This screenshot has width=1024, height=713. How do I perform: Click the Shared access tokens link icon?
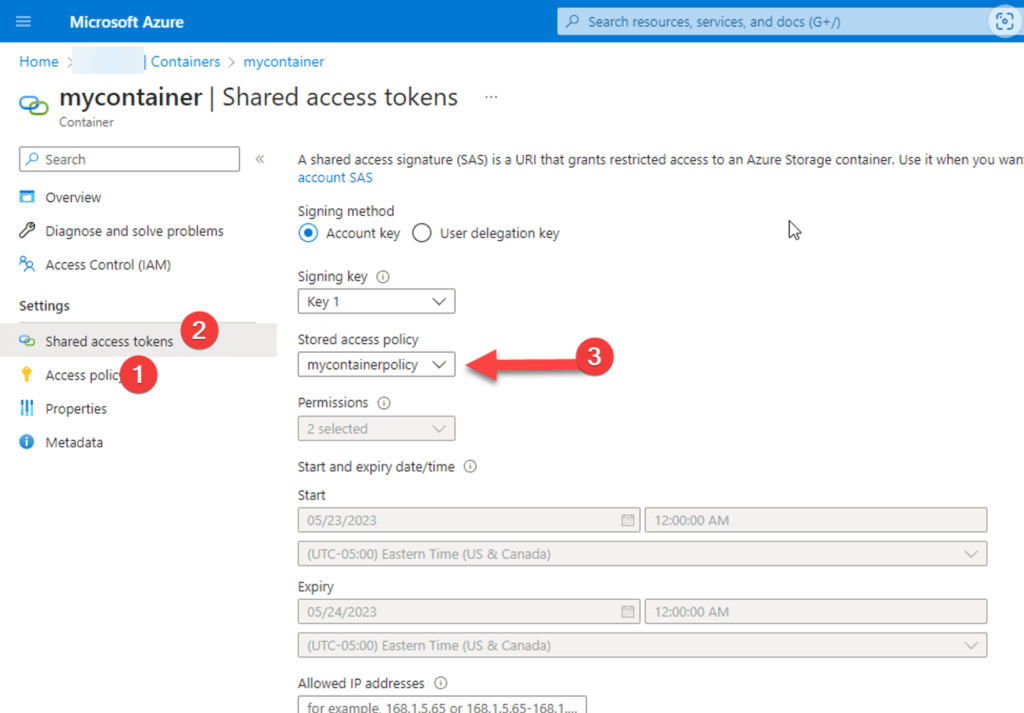coord(27,341)
